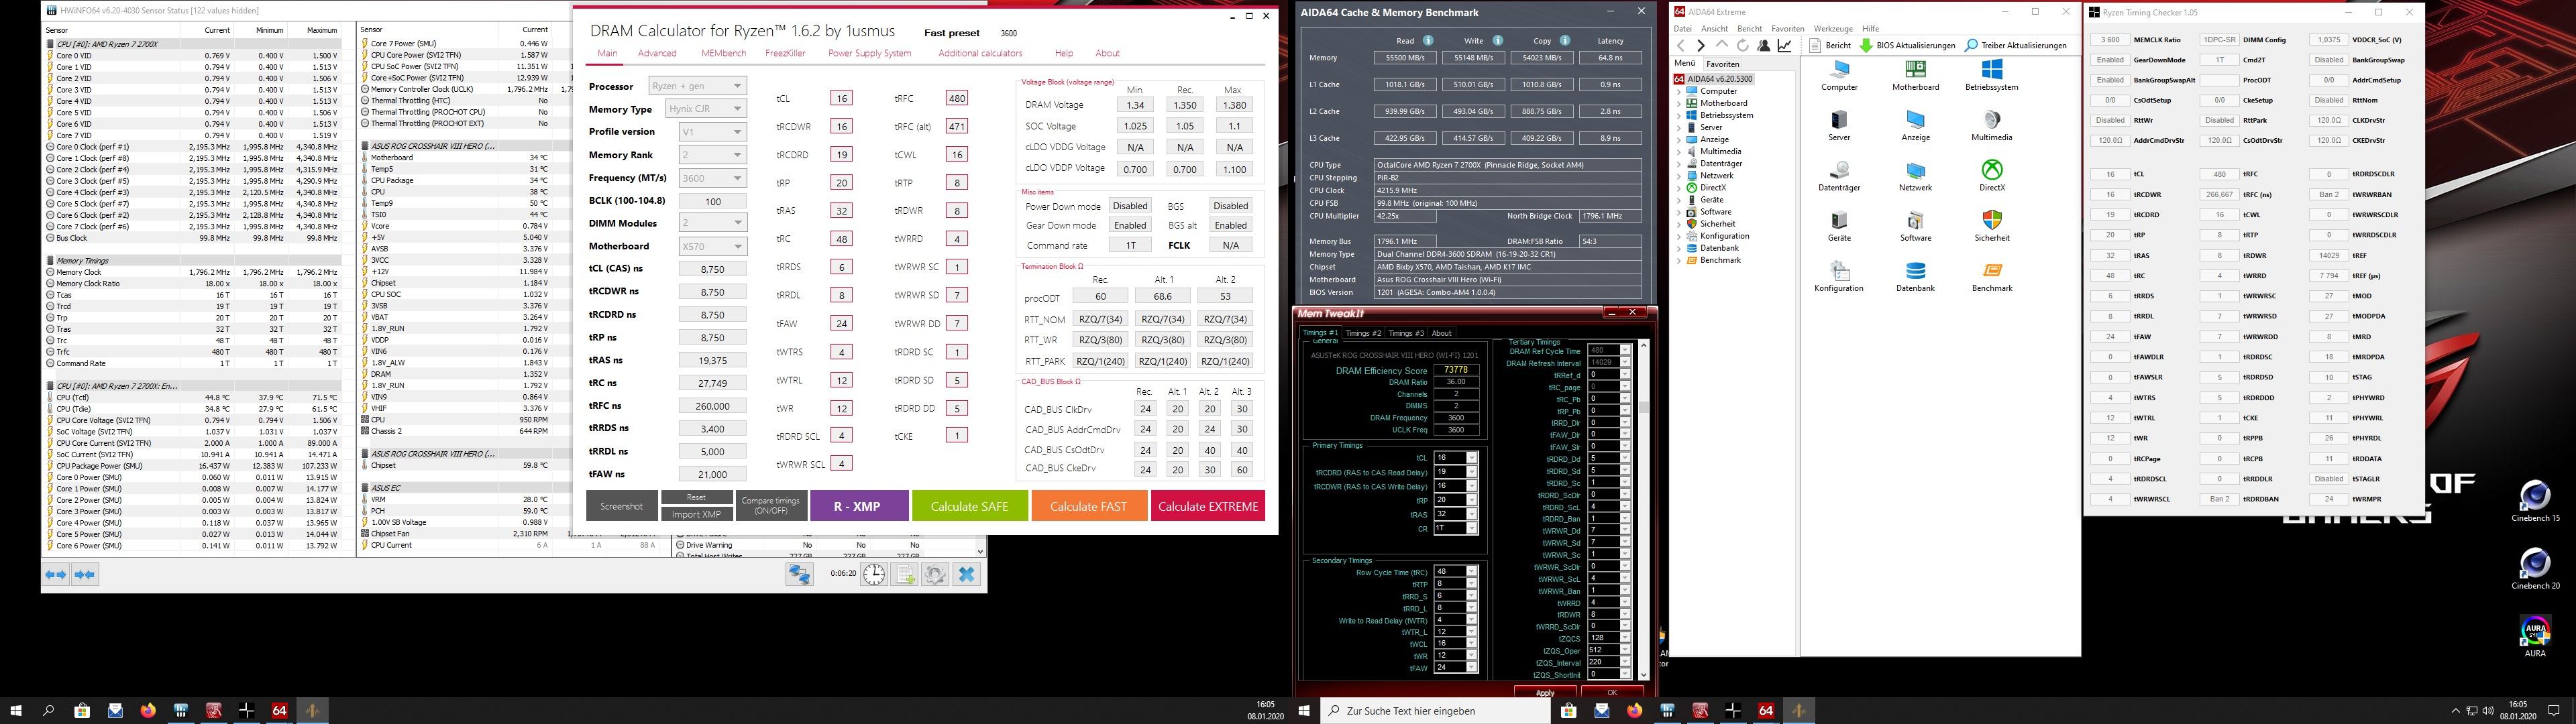Click AIDA64 '64' icon in right taskbar
Screen dimensions: 2576x724
tap(1766, 711)
